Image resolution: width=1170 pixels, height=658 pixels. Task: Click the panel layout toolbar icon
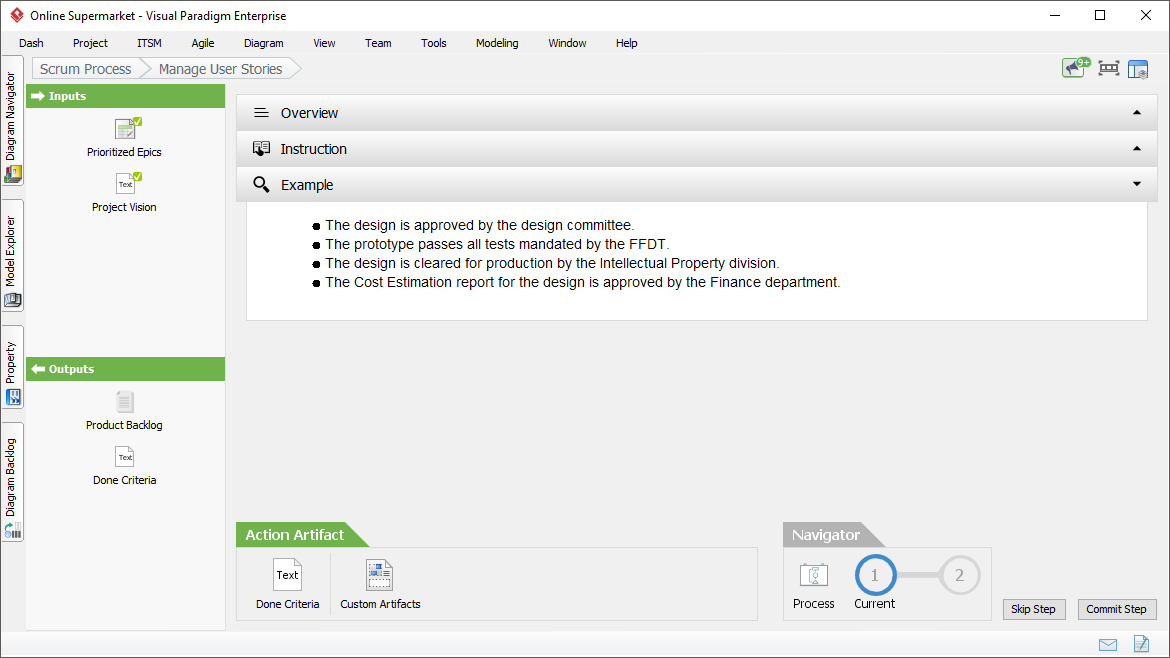1138,69
